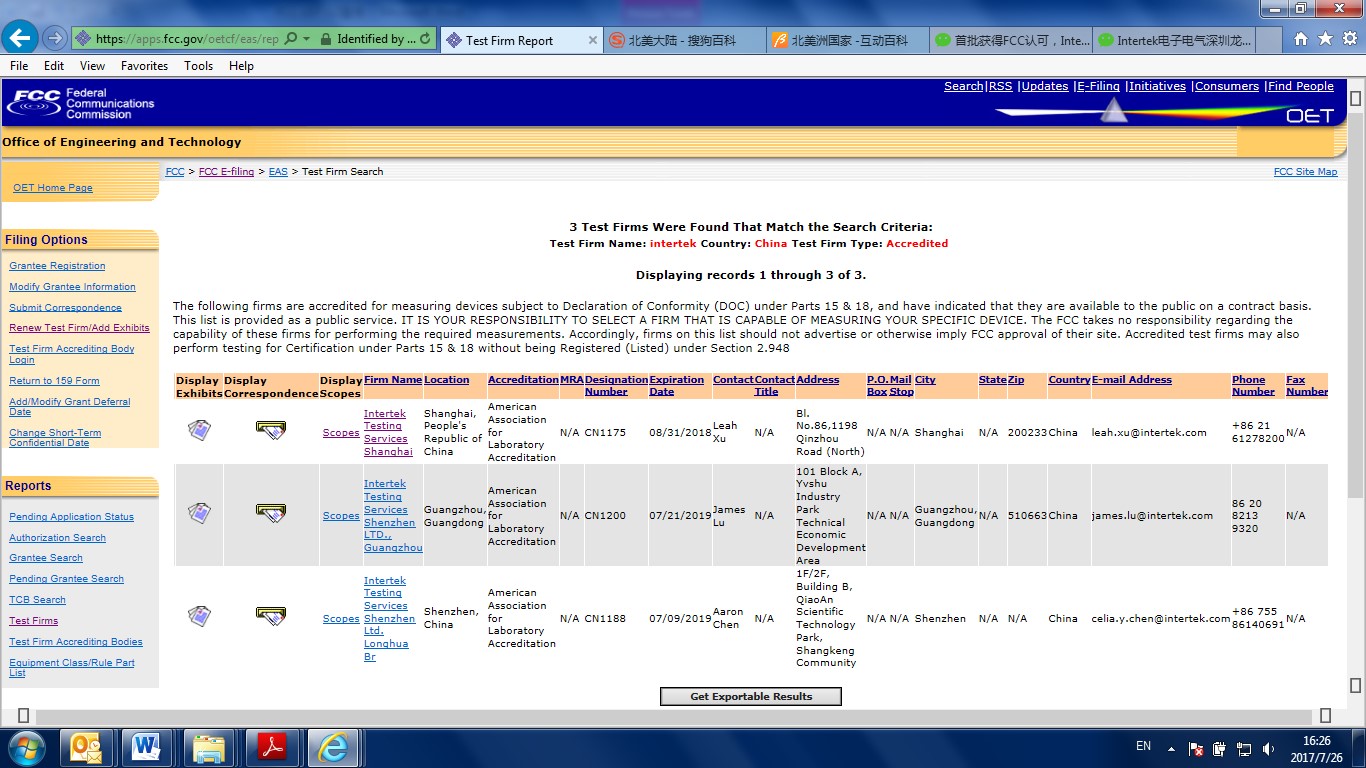The height and width of the screenshot is (768, 1366).
Task: Open the Help menu
Action: pyautogui.click(x=241, y=66)
